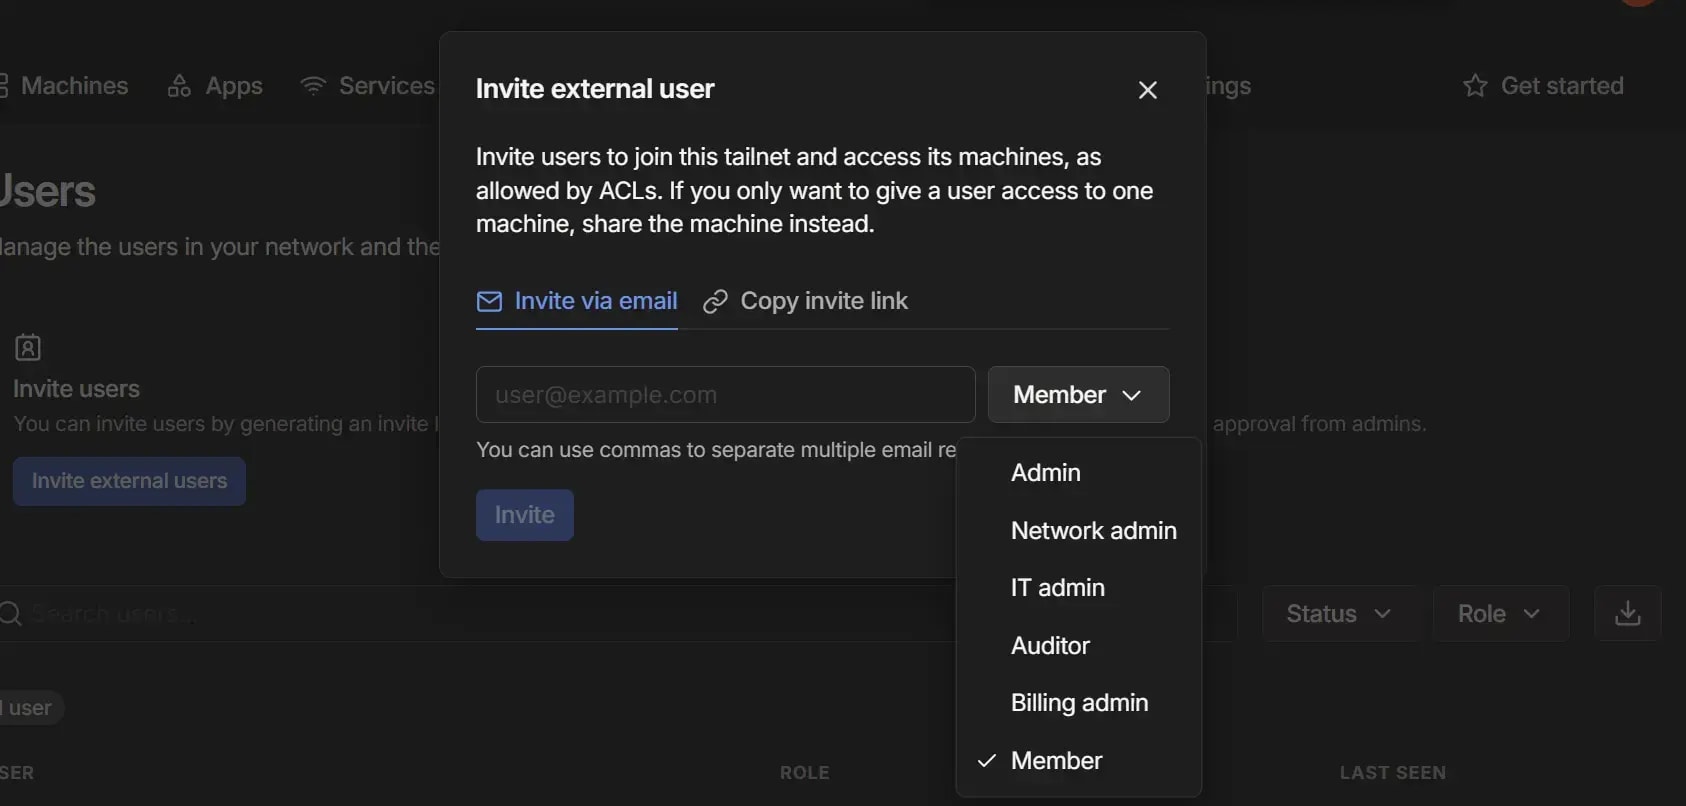Open the Member role dropdown

click(x=1078, y=394)
